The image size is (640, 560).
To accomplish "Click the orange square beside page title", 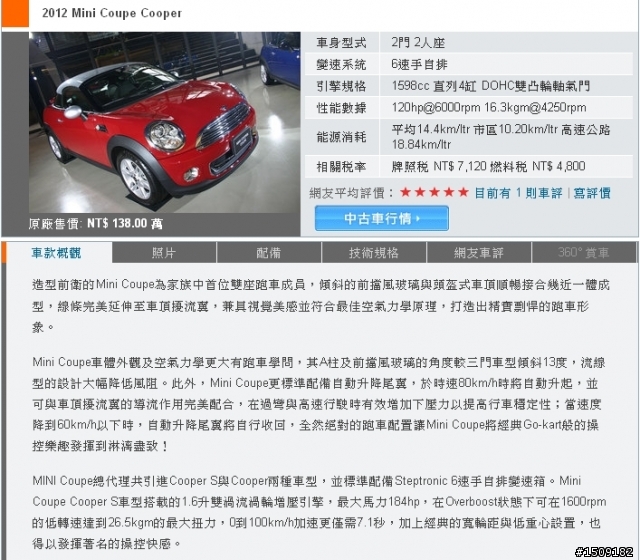I will (x=16, y=13).
